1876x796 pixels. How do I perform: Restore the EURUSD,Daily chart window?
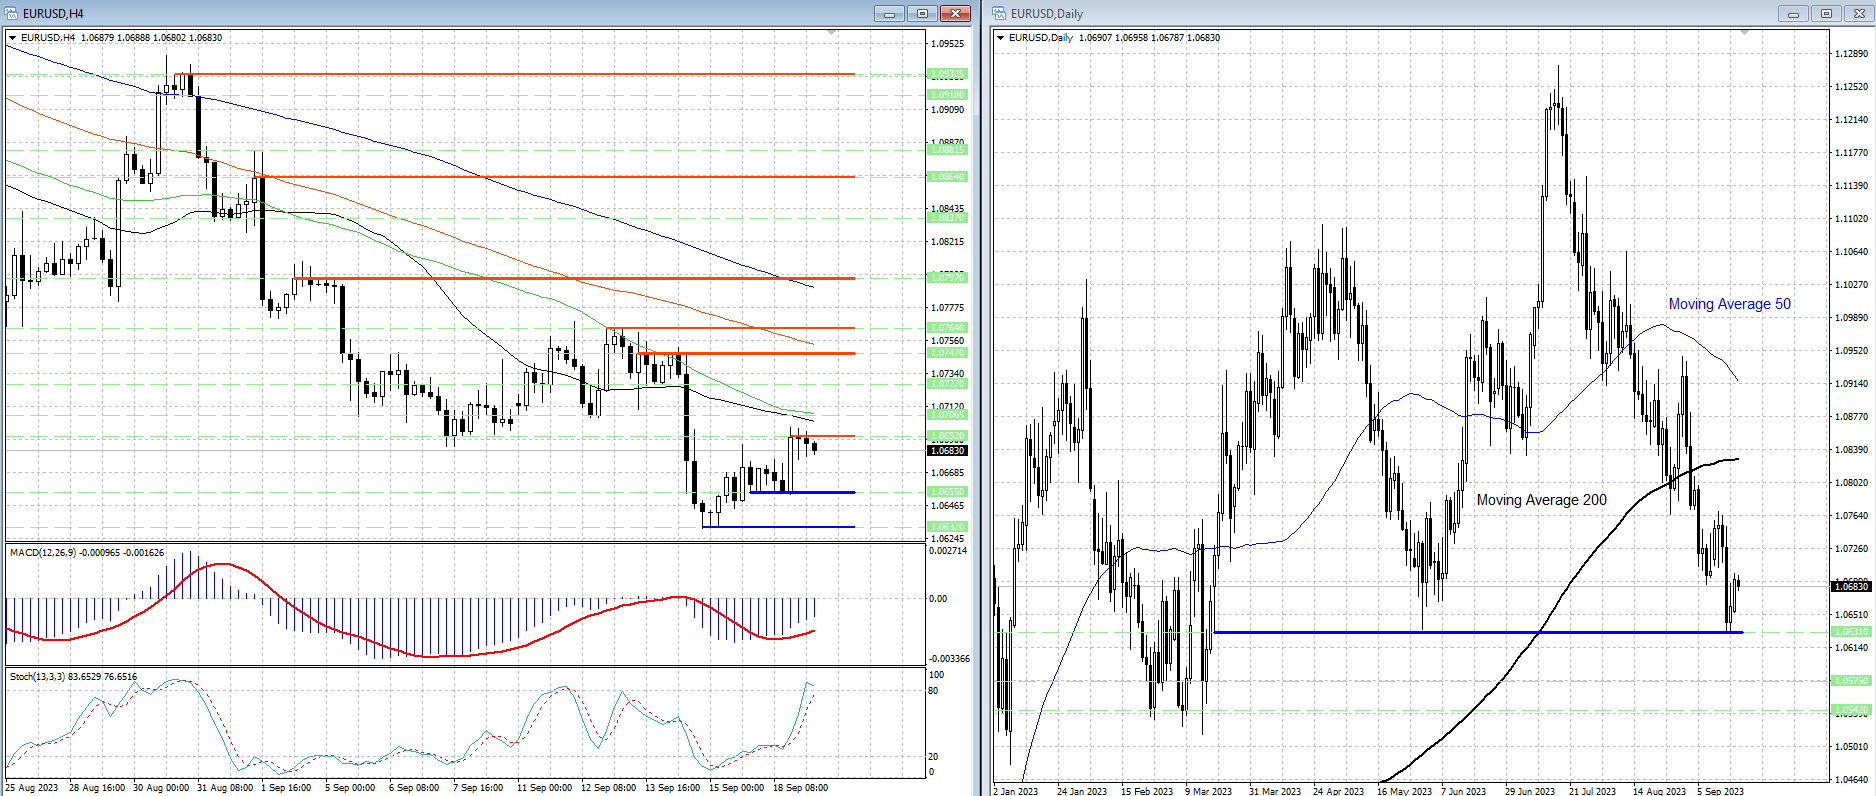(x=1826, y=13)
